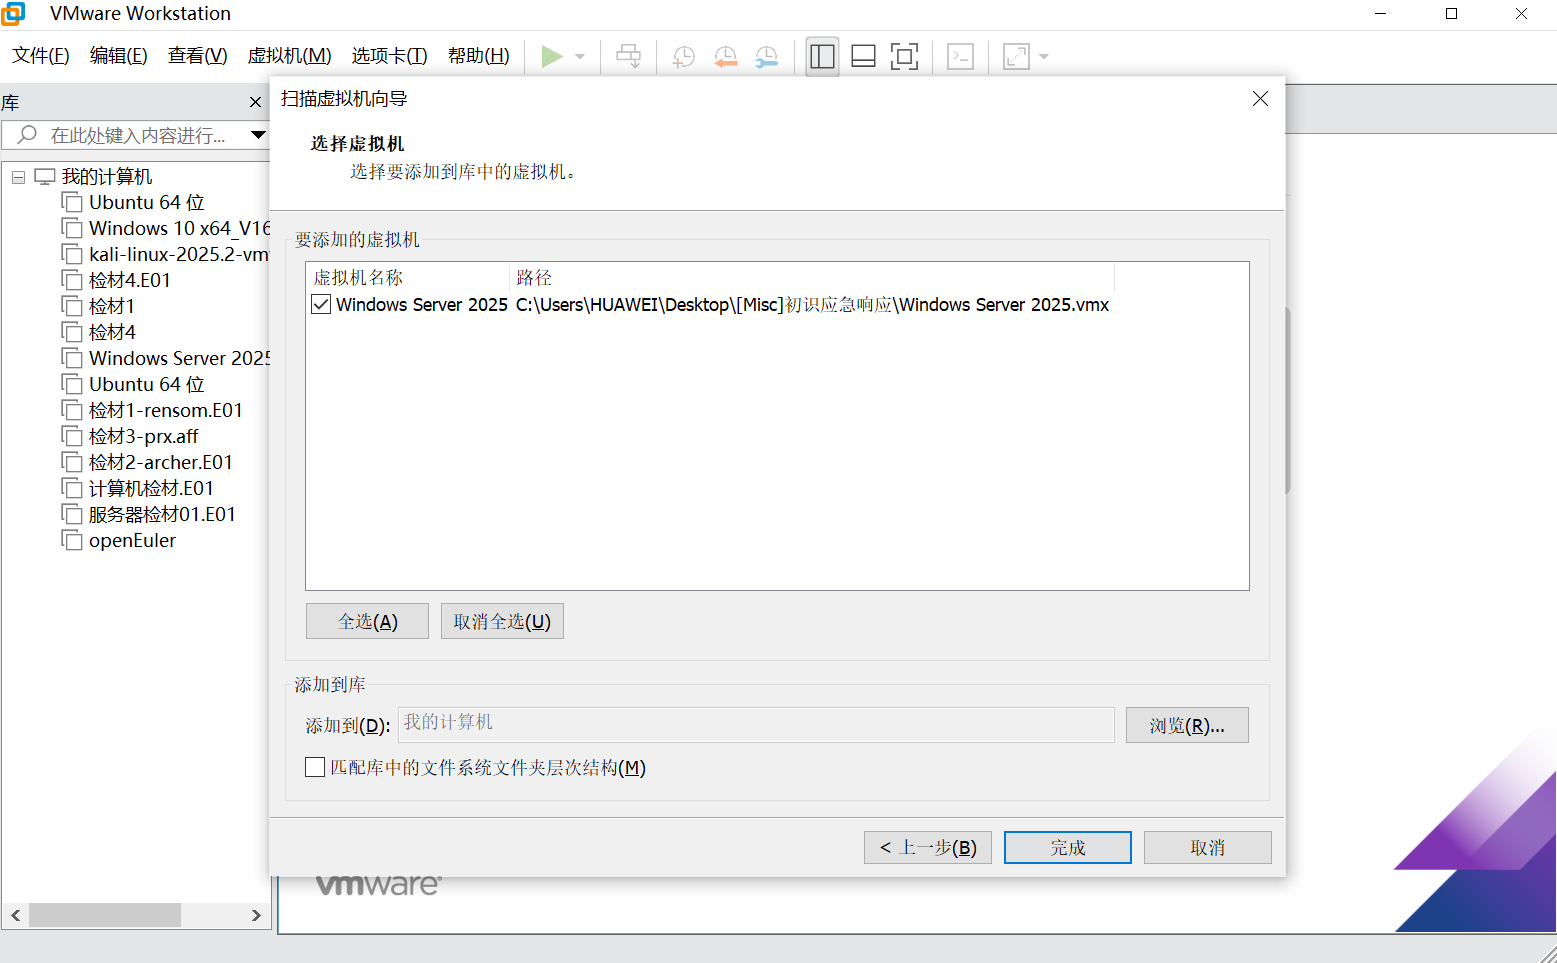Click the main window vertical scrollbar thumb
1557x963 pixels.
point(1287,400)
